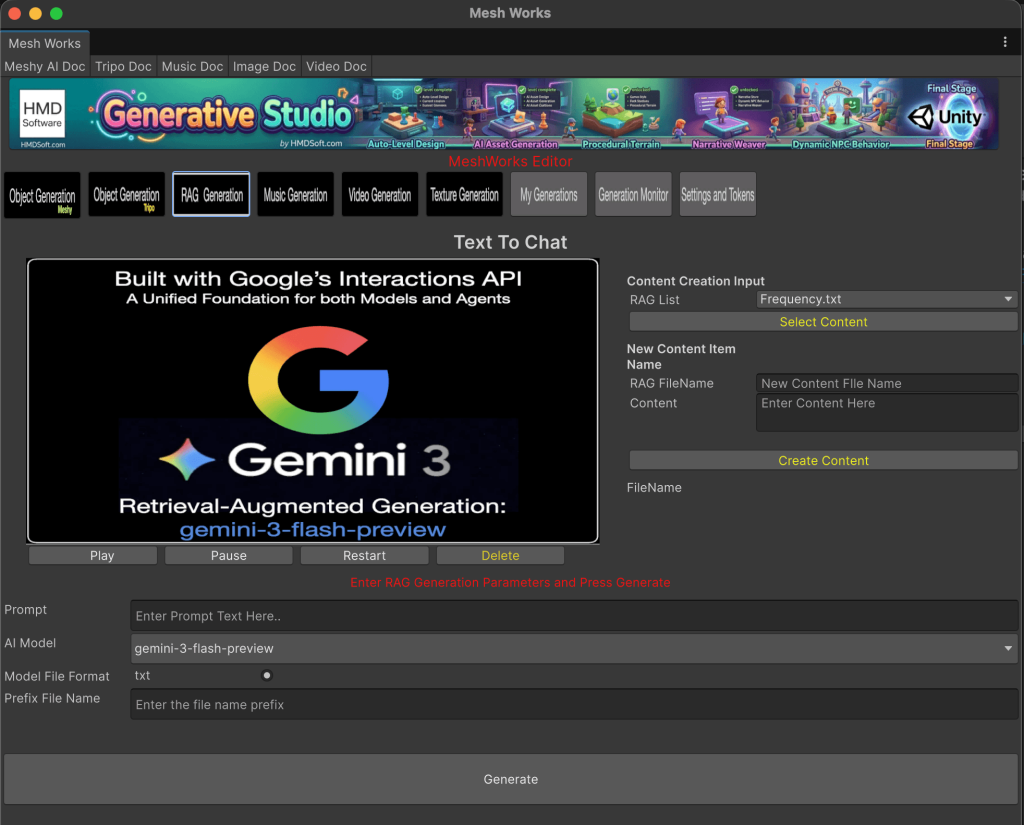1024x825 pixels.
Task: Maximize the Mesh Works window
Action: coord(56,13)
